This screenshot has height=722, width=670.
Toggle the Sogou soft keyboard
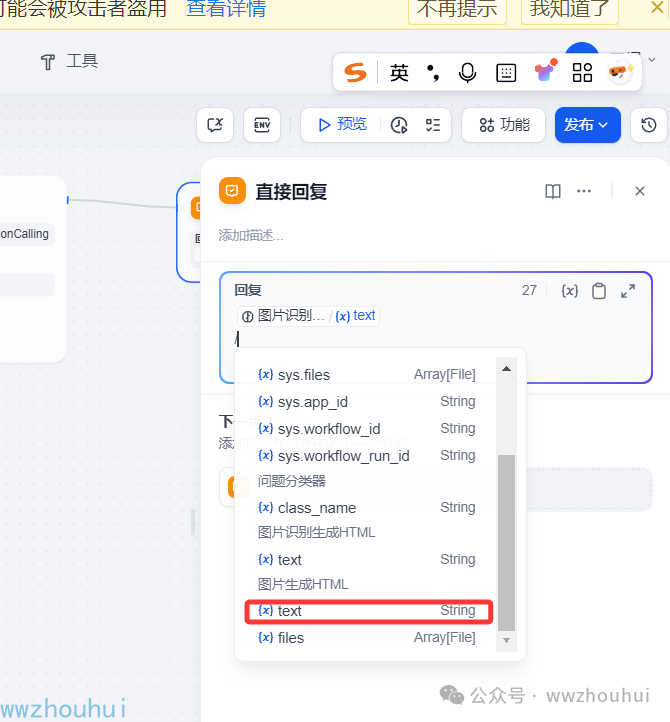coord(506,72)
